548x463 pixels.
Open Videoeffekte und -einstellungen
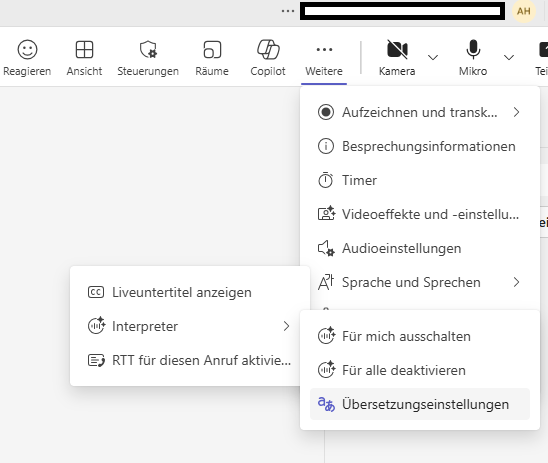(419, 214)
